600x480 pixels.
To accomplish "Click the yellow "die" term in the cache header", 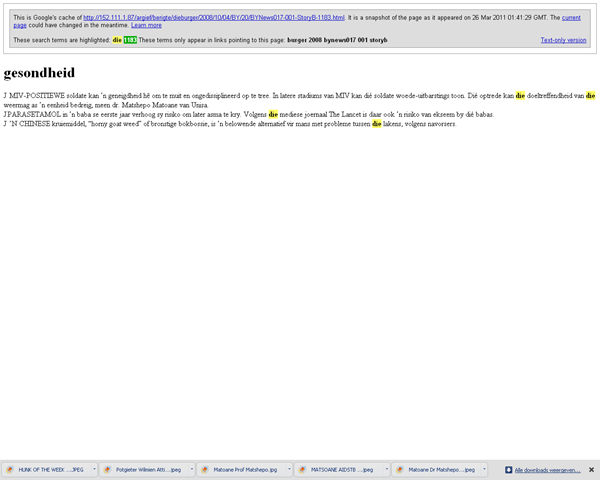I will coord(117,40).
